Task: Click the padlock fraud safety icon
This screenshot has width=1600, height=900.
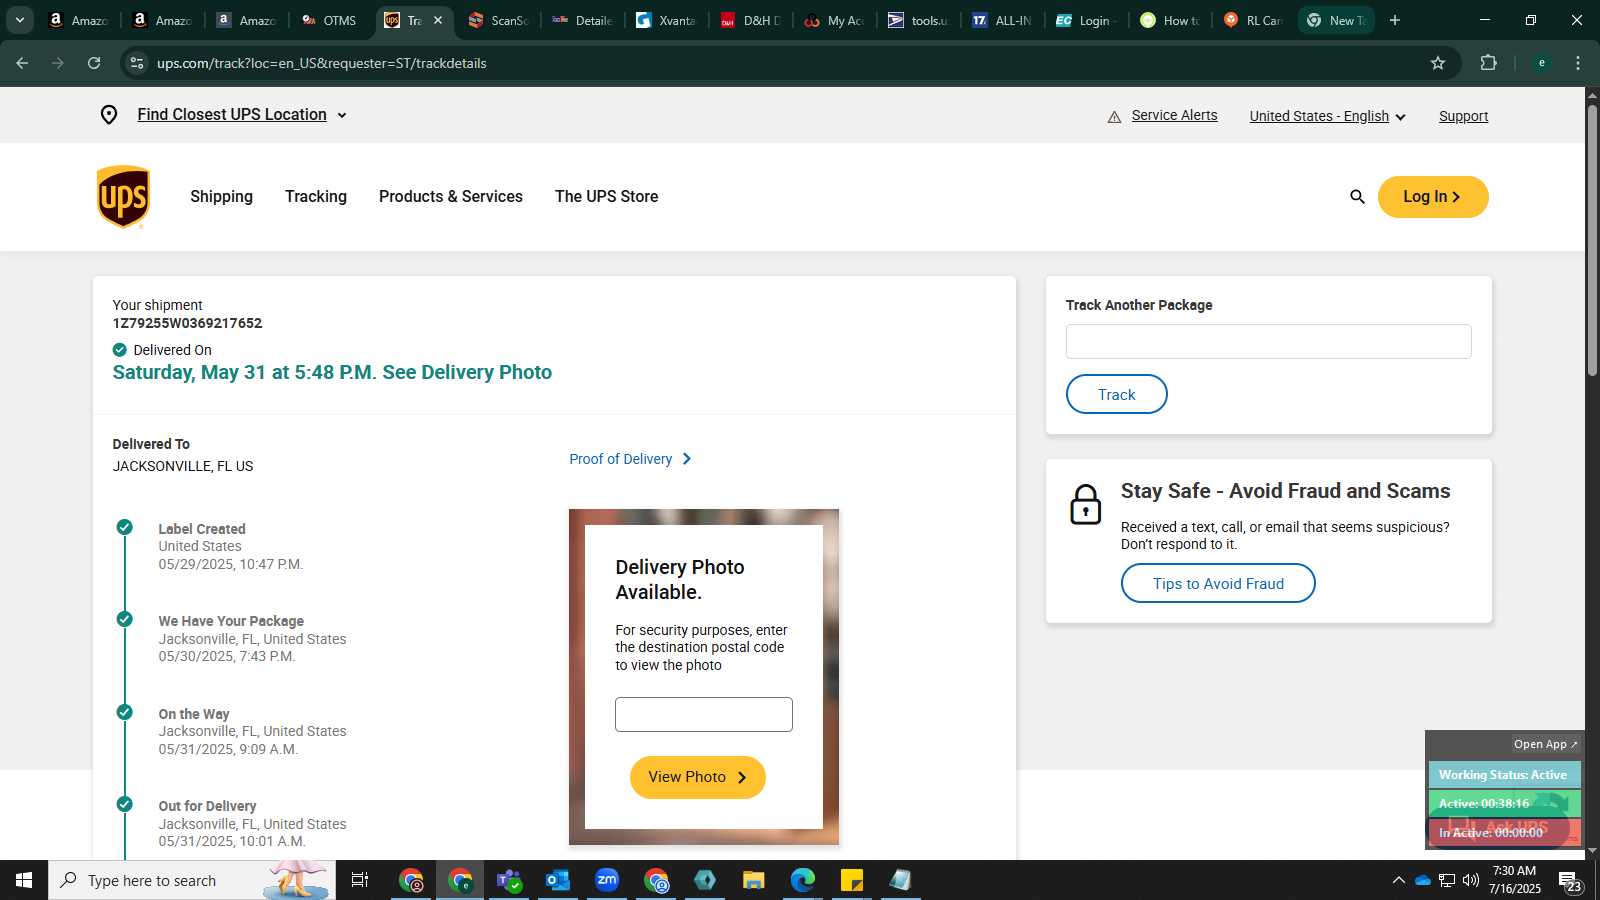Action: pyautogui.click(x=1085, y=505)
